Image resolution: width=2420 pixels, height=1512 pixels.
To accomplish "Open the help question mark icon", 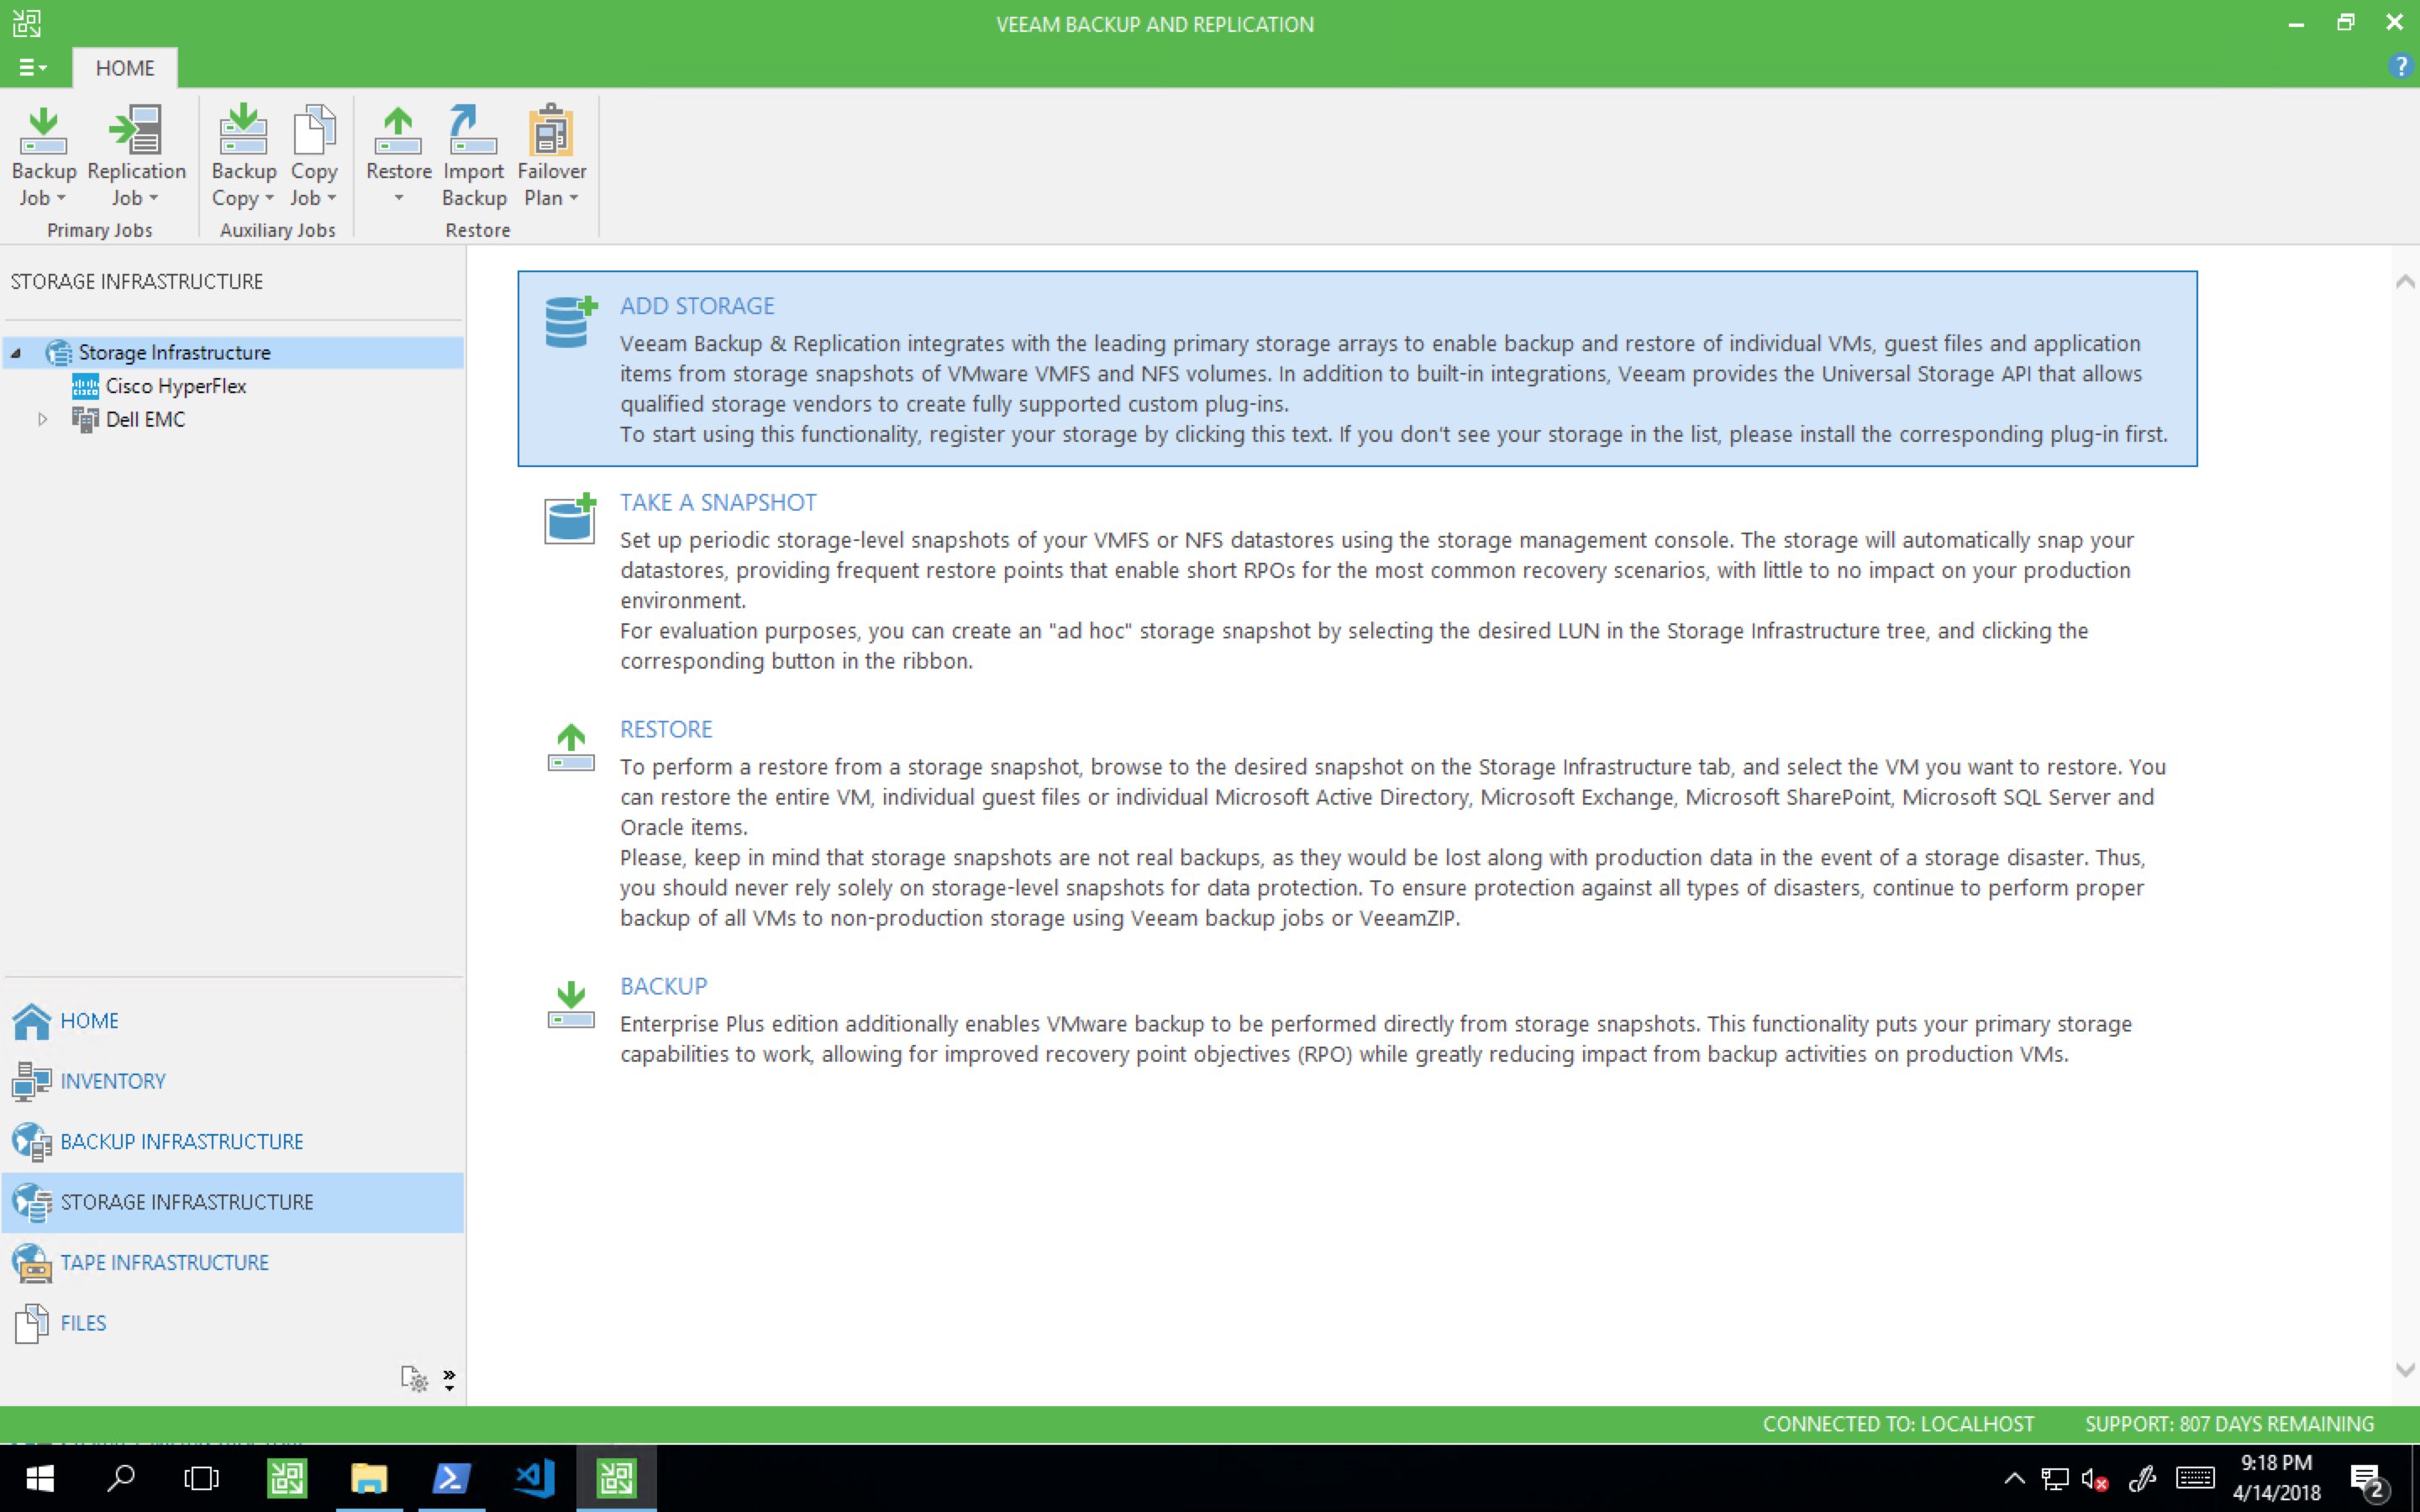I will pos(2399,66).
